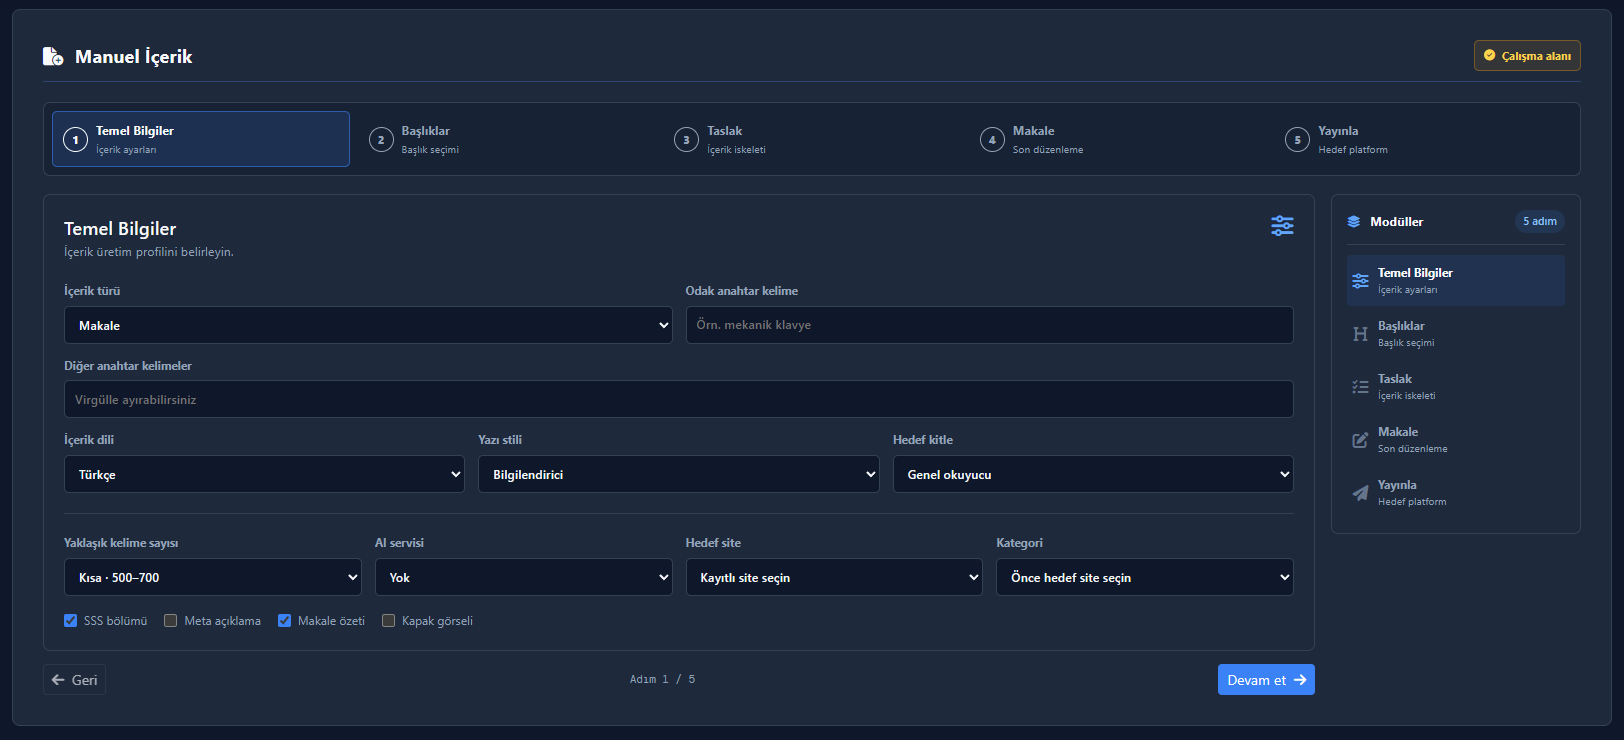Click the Odak anahtar kelime input field
The image size is (1624, 740).
[989, 325]
